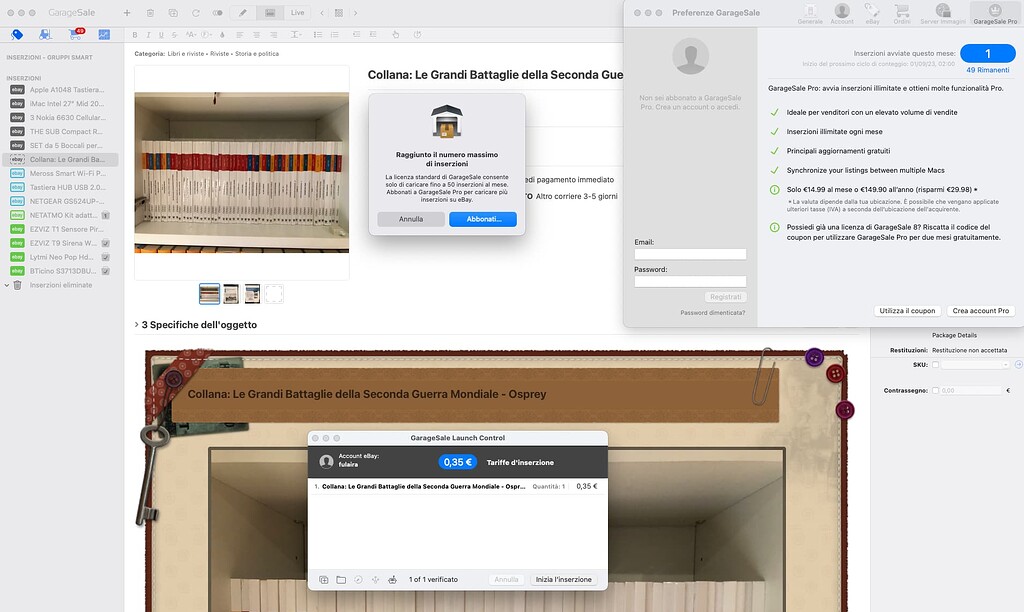This screenshot has height=612, width=1024.
Task: Click the robot icon in Launch Control footer
Action: (x=392, y=579)
